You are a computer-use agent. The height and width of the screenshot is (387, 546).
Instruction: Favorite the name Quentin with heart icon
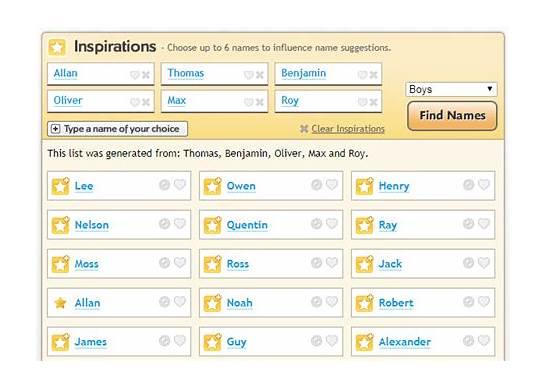(332, 223)
